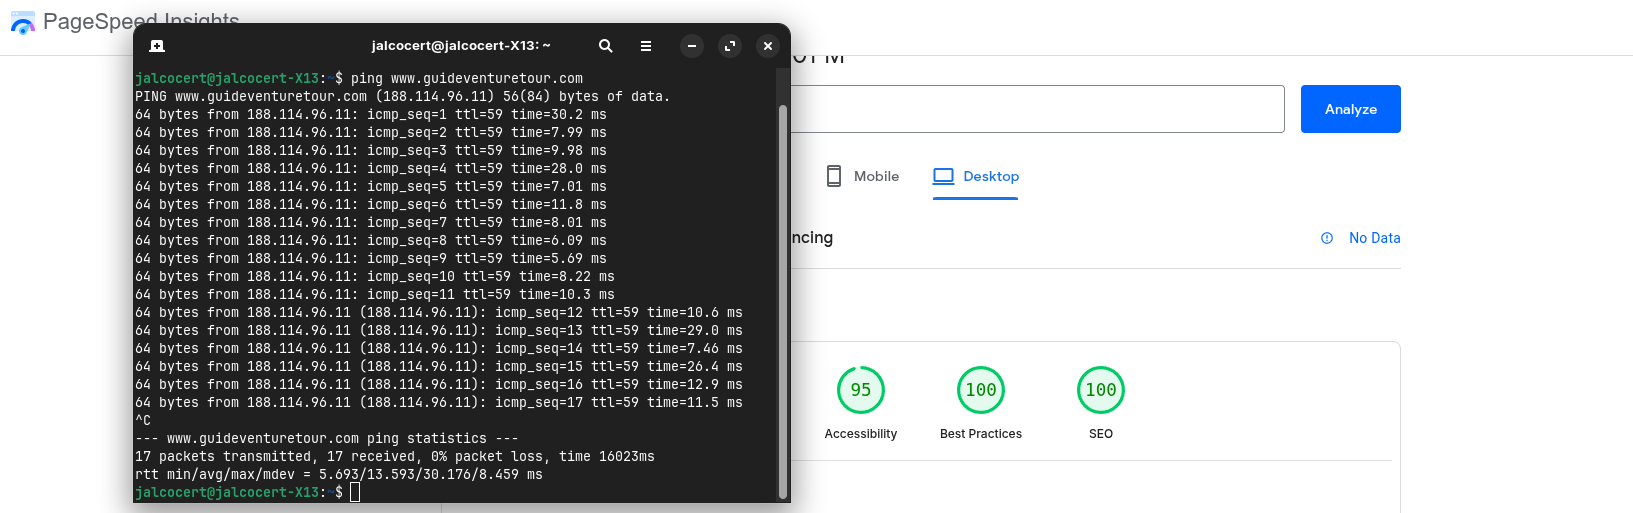
Task: Click the Analyze button in PageSpeed
Action: 1351,109
